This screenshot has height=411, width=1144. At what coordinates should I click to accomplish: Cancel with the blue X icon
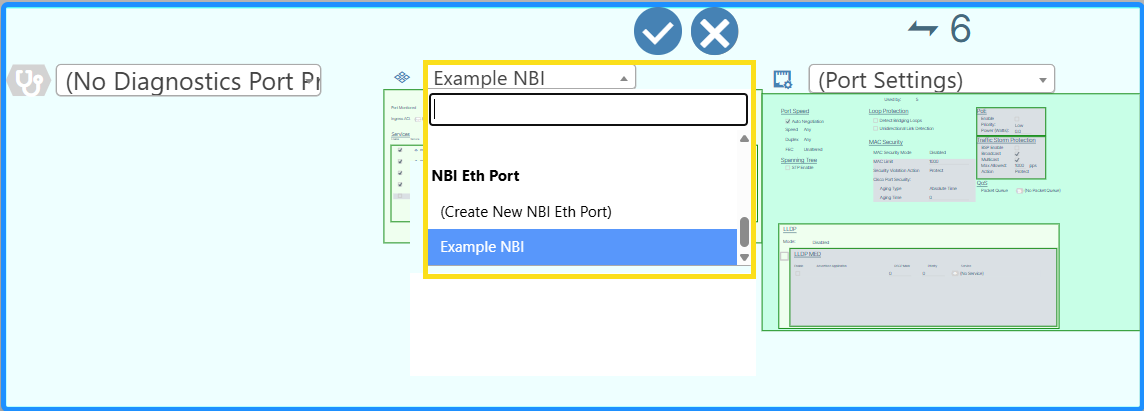pyautogui.click(x=714, y=32)
